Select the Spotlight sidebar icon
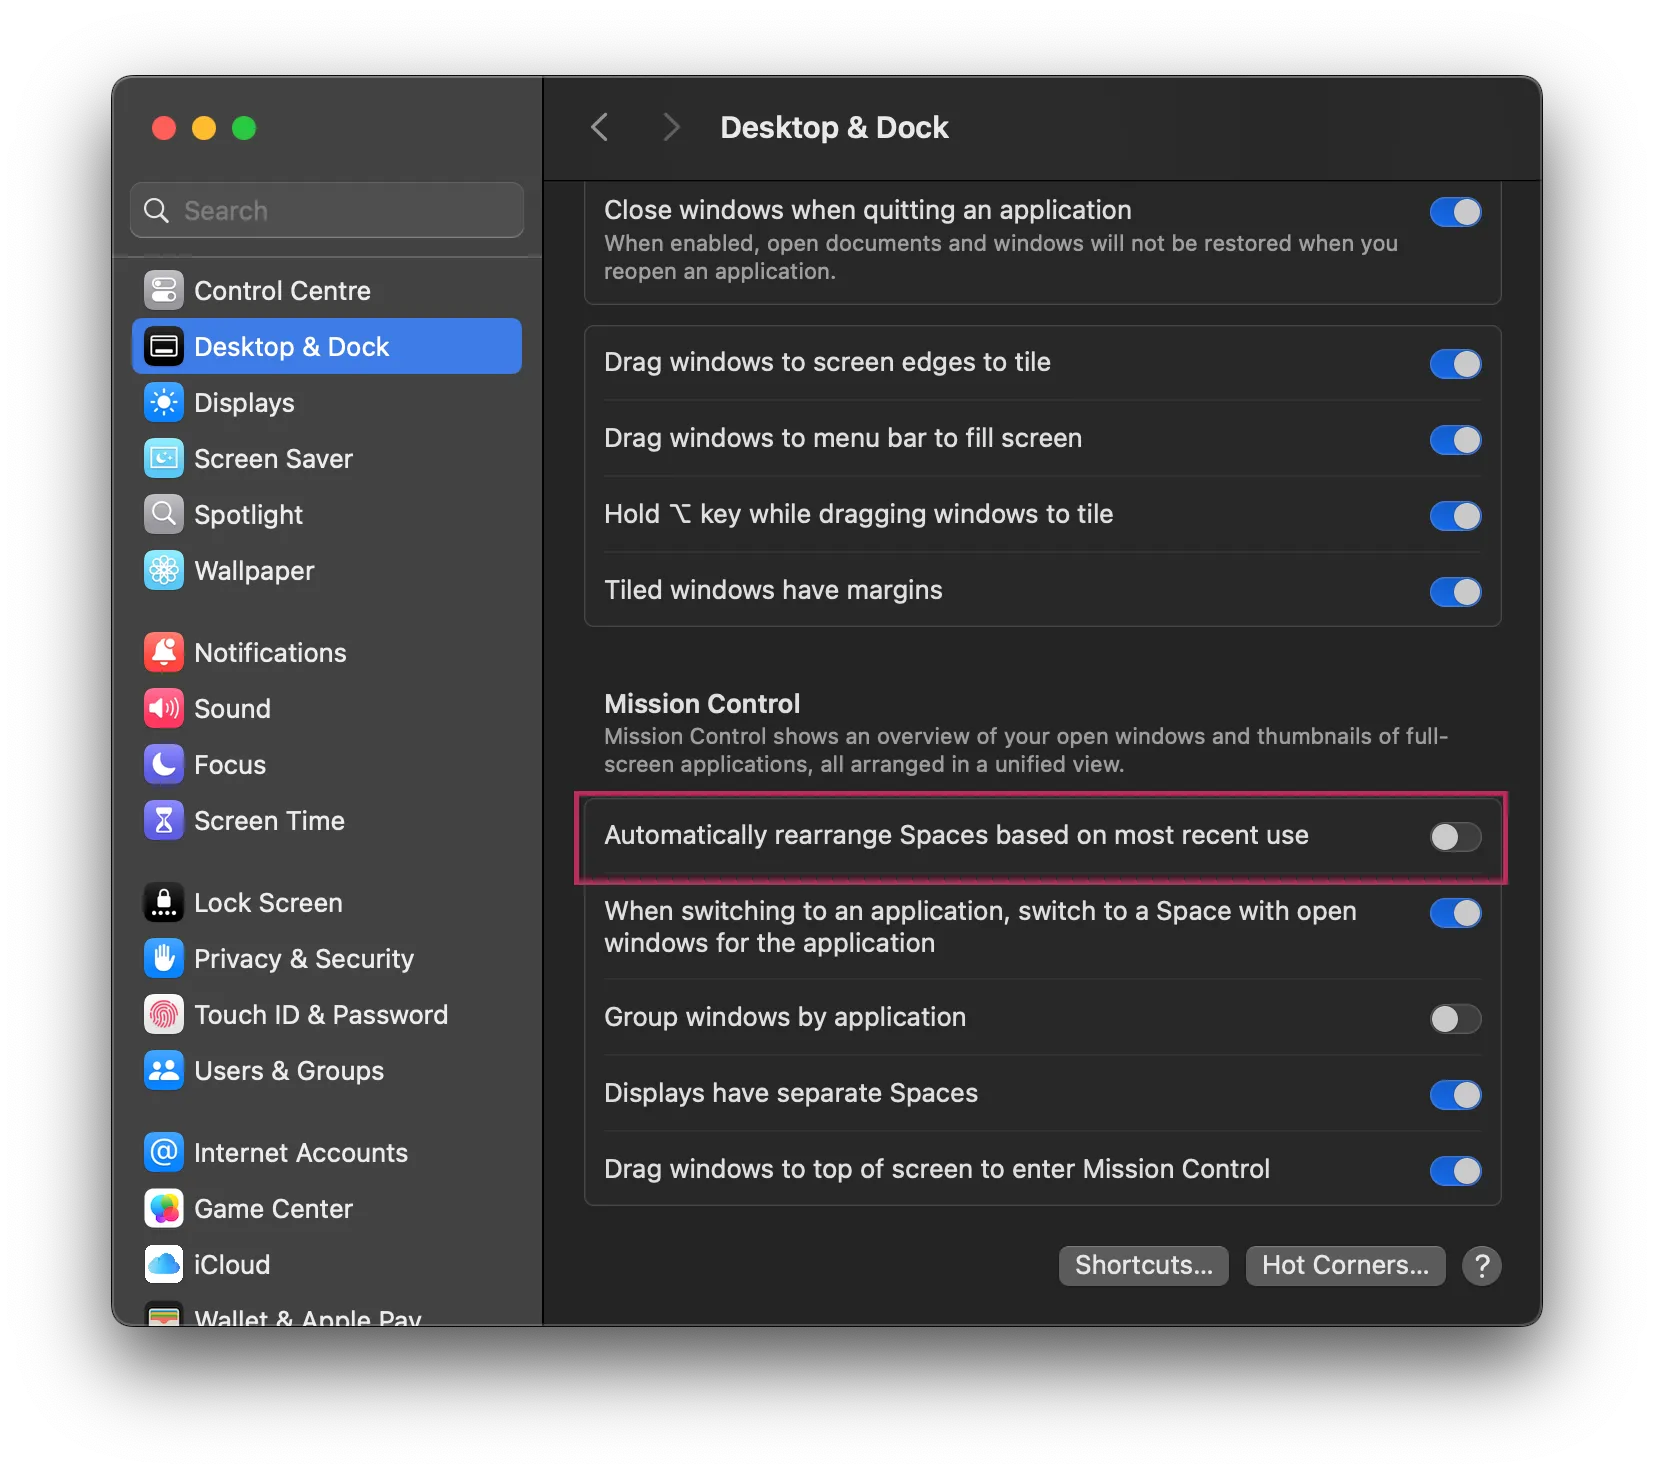1654x1474 pixels. [x=164, y=514]
